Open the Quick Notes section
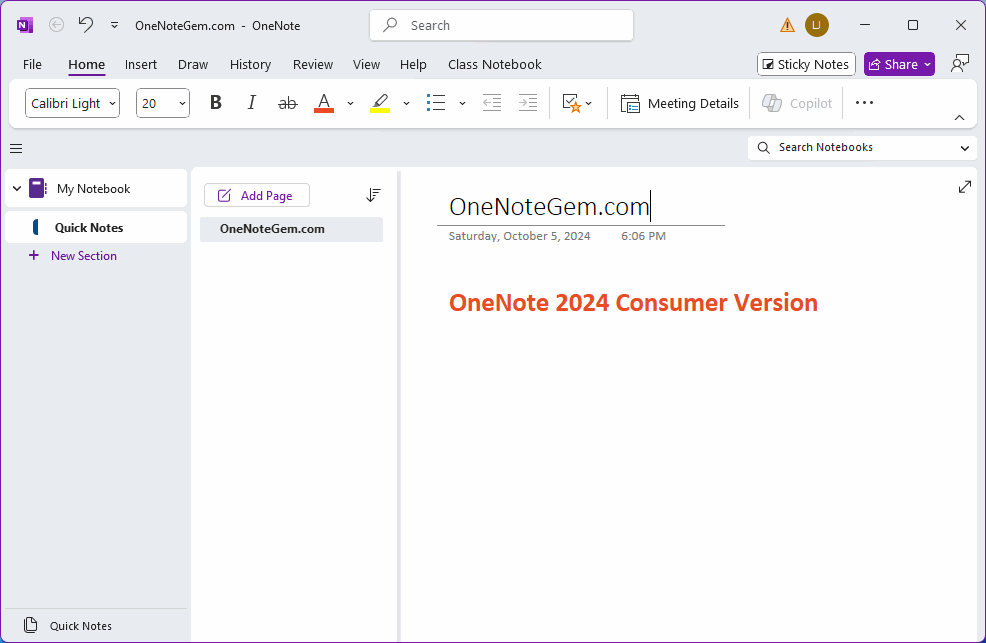 96,228
